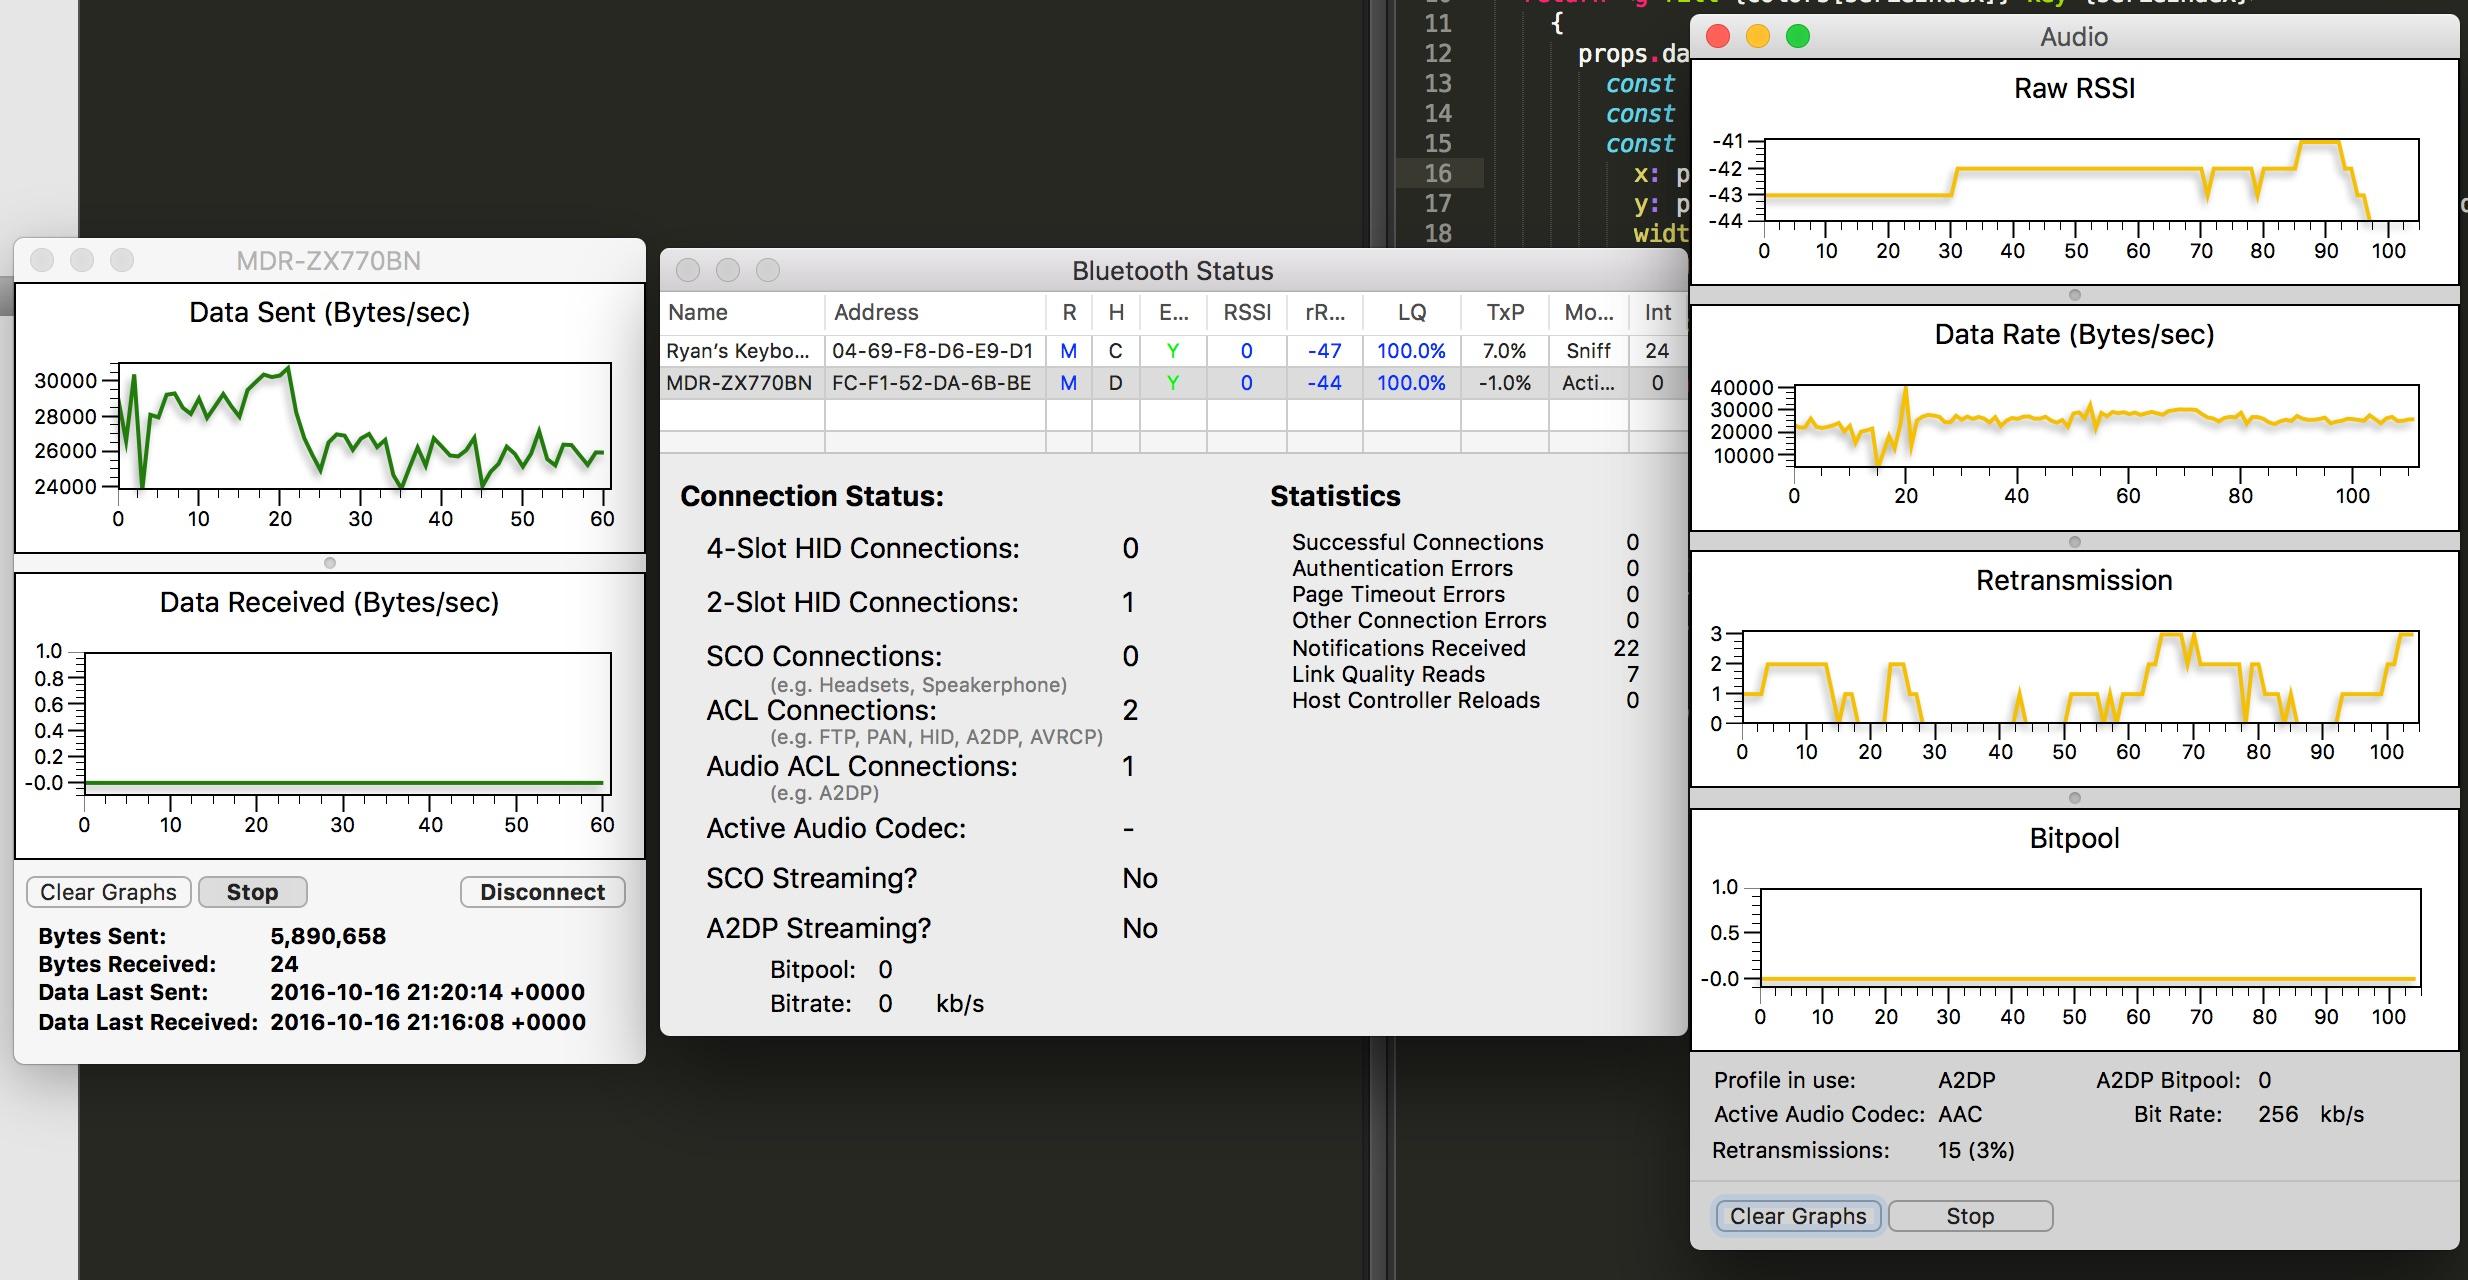2468x1280 pixels.
Task: Click Stop in MDR-ZX770BN window
Action: (252, 892)
